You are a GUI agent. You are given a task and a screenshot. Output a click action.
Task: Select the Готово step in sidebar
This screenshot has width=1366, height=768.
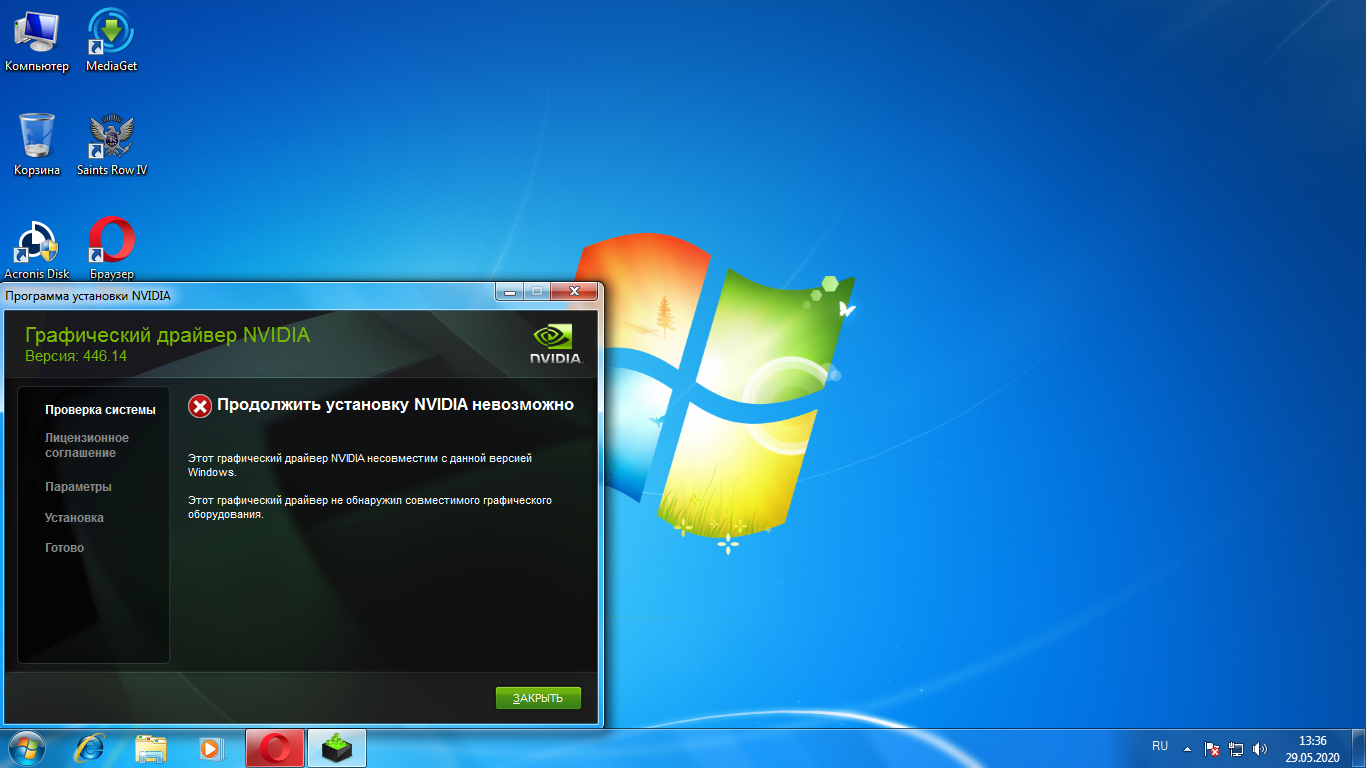click(x=64, y=548)
